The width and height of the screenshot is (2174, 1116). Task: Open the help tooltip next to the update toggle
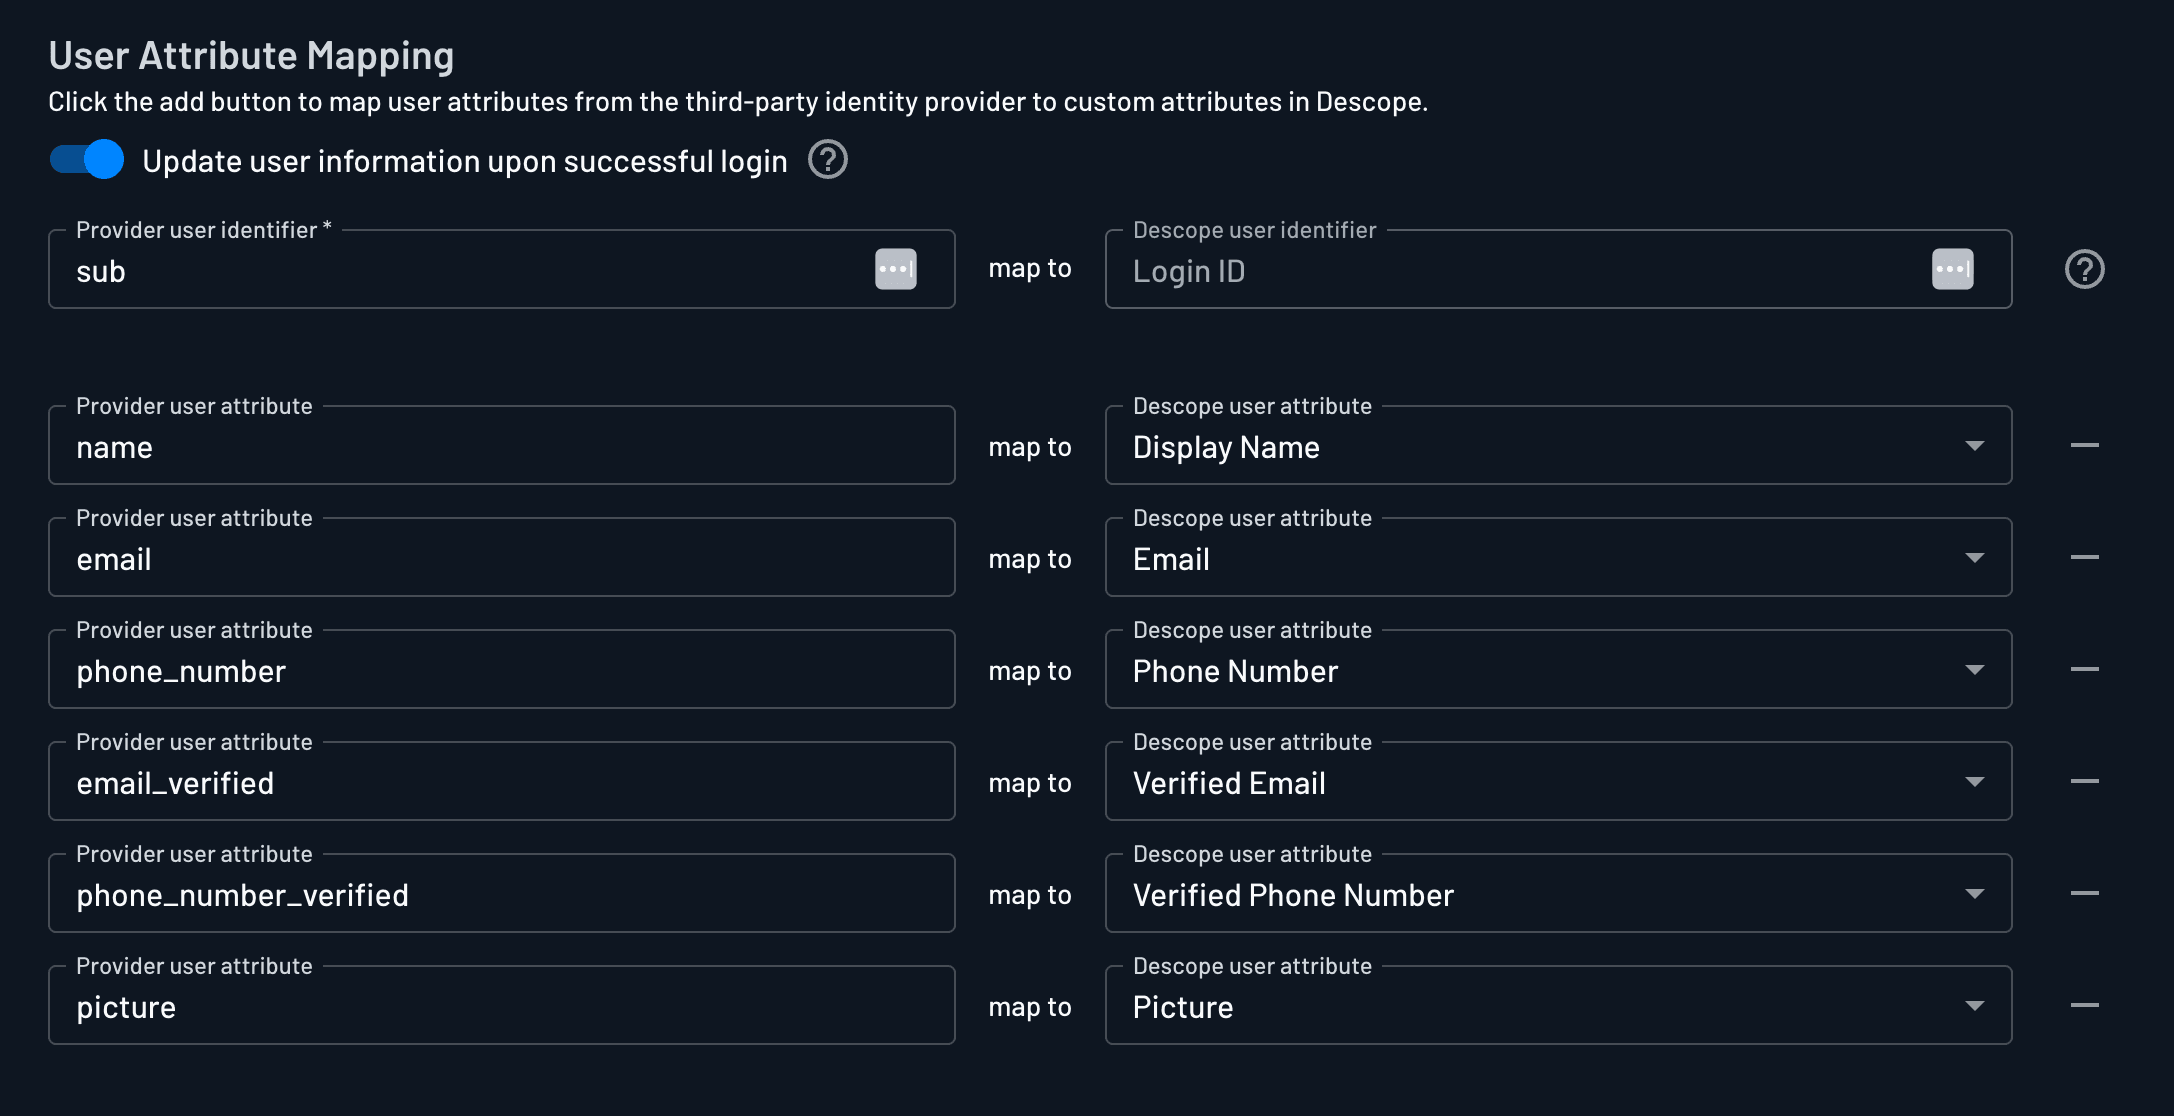tap(827, 160)
